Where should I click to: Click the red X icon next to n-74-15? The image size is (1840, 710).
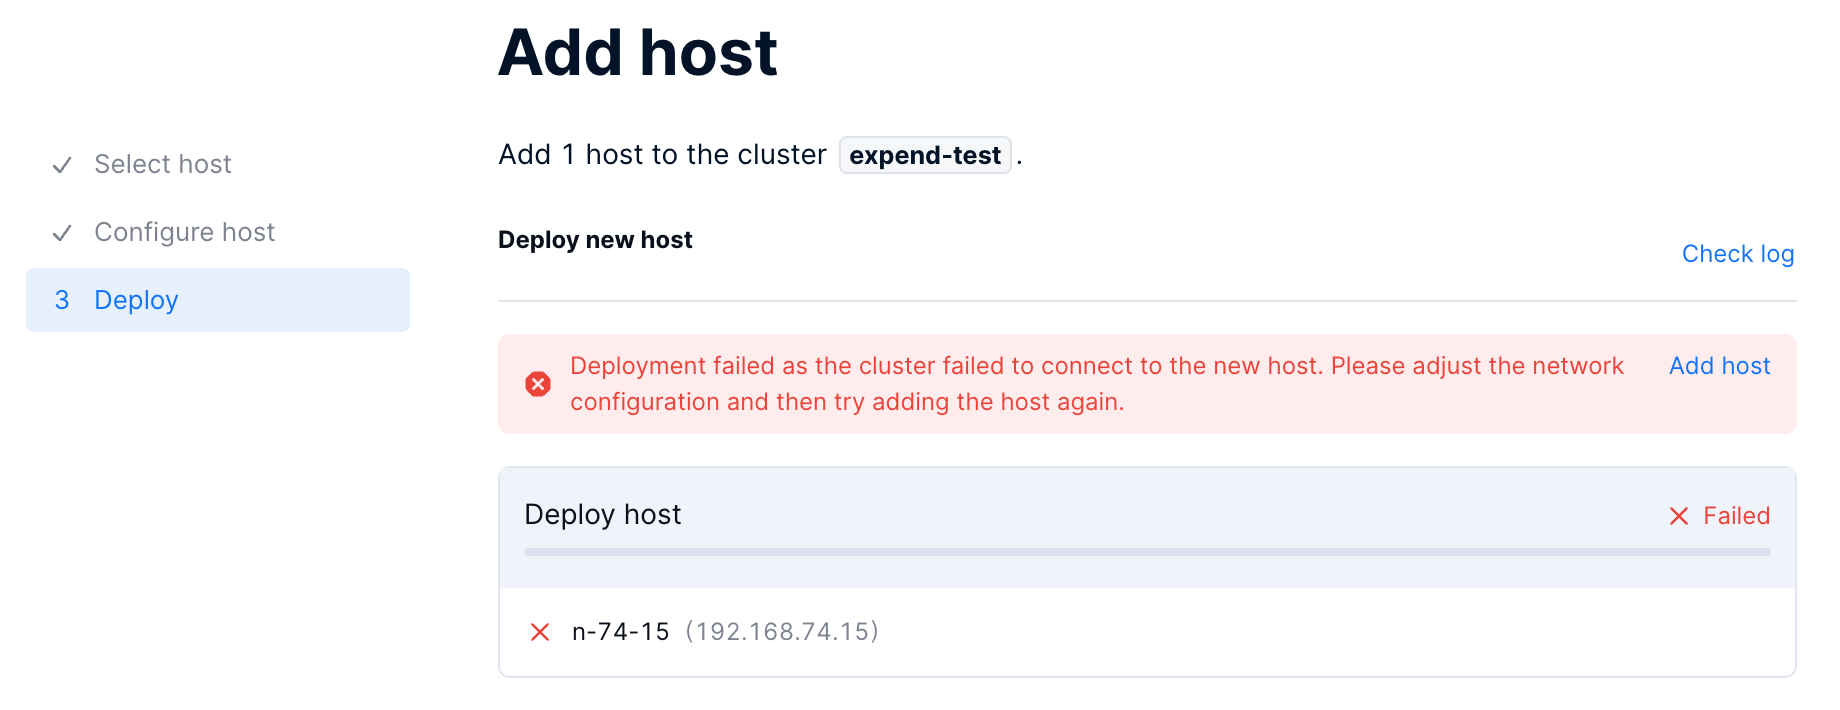[540, 632]
